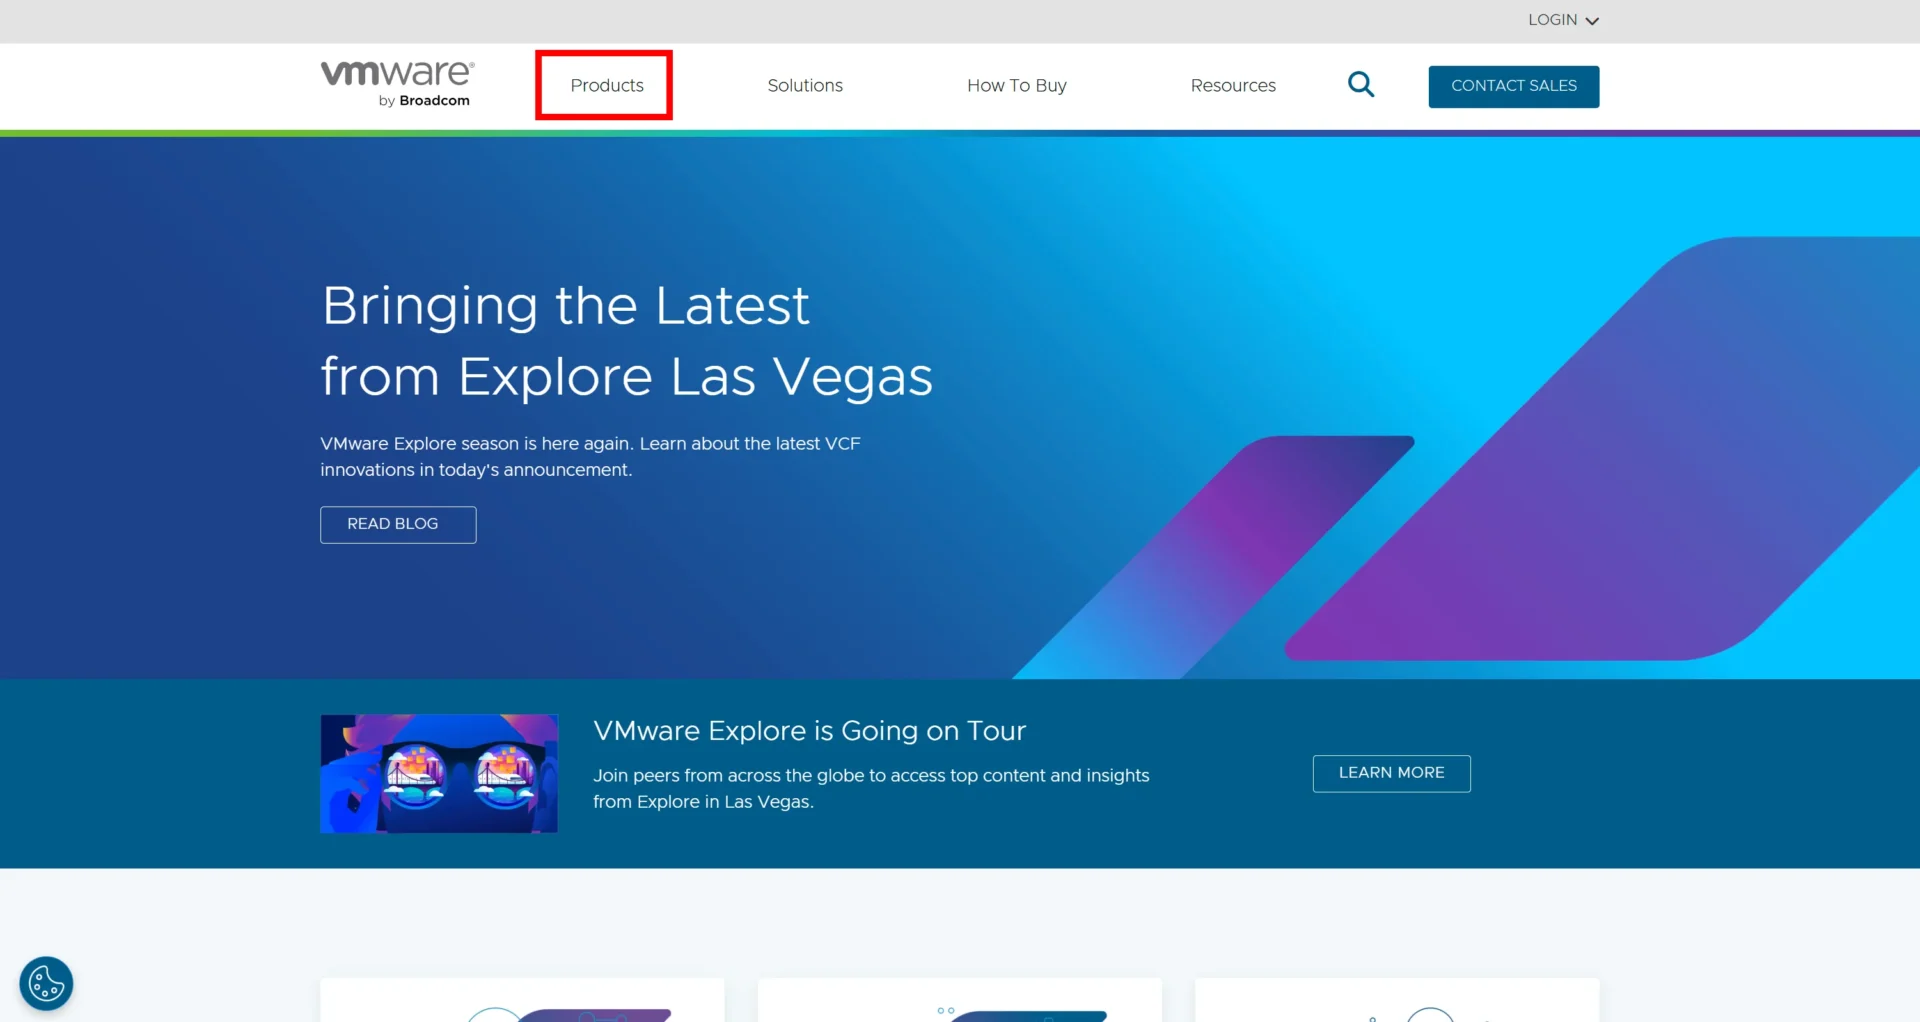Image resolution: width=1920 pixels, height=1022 pixels.
Task: Click the VMware by Broadcom logo
Action: coord(397,84)
